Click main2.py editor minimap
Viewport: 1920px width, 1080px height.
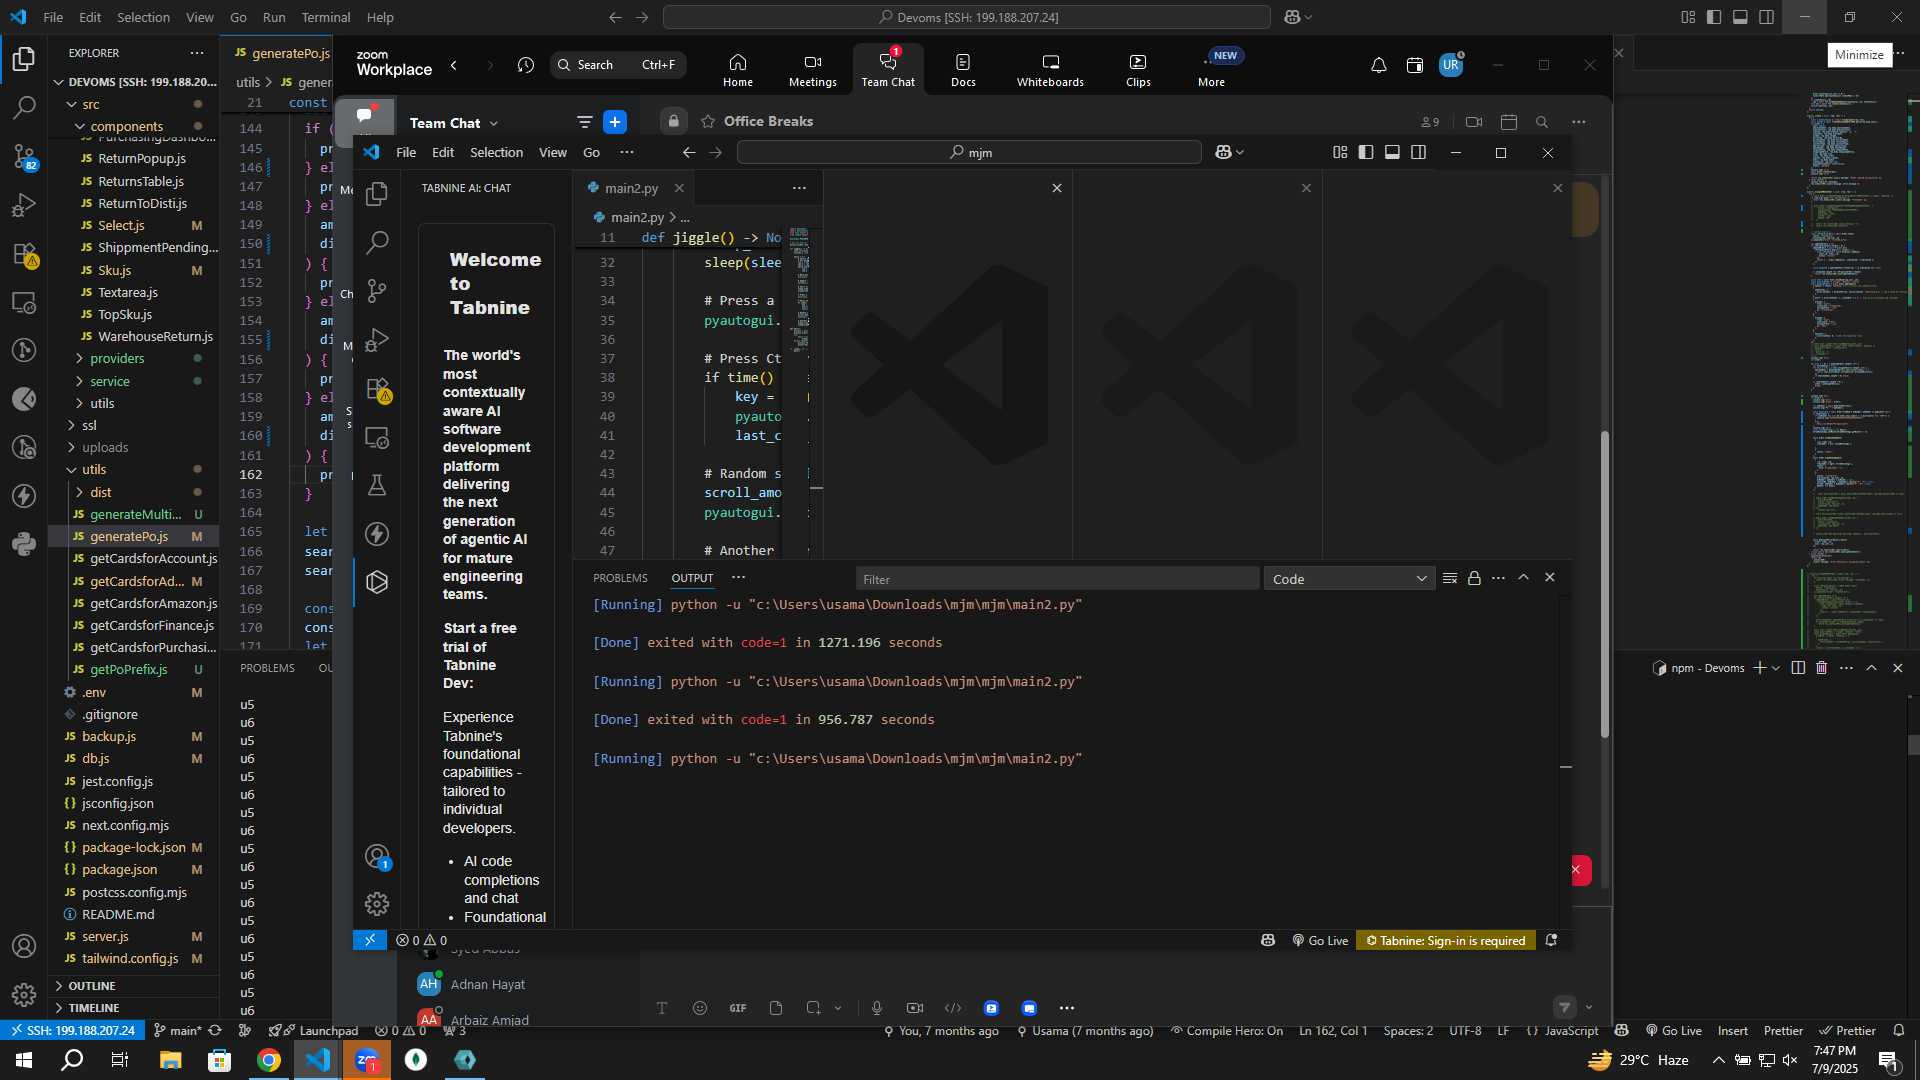pos(799,290)
